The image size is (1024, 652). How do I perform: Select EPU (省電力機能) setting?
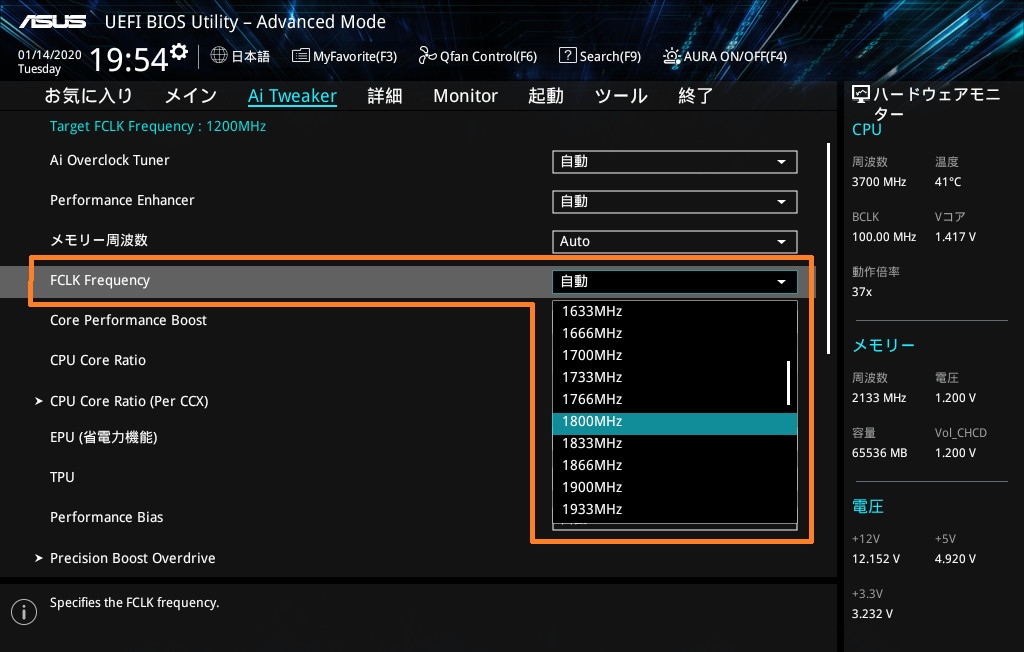tap(103, 437)
